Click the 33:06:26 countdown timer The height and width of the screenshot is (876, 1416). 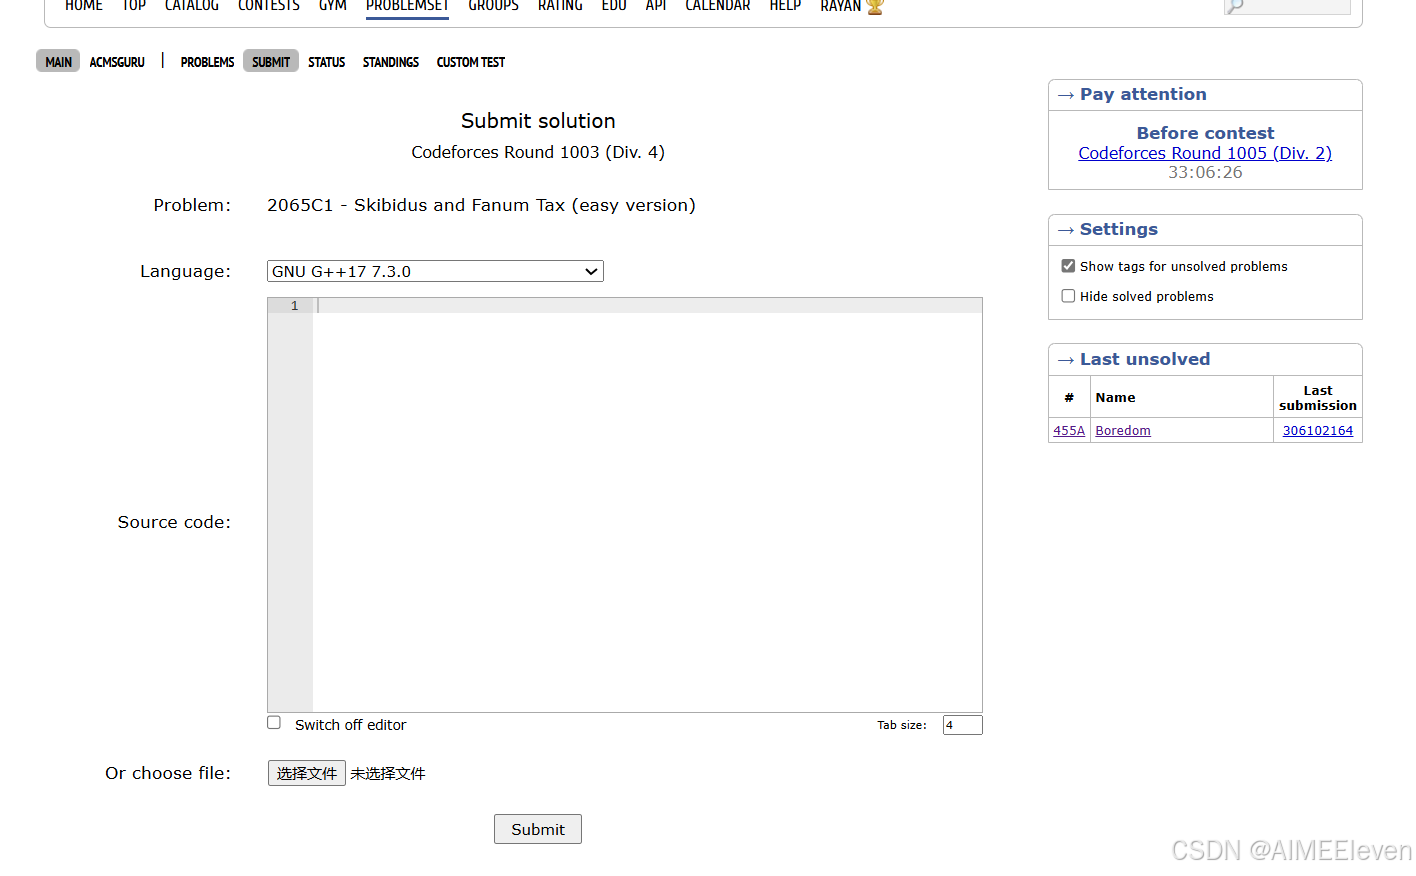[x=1205, y=172]
